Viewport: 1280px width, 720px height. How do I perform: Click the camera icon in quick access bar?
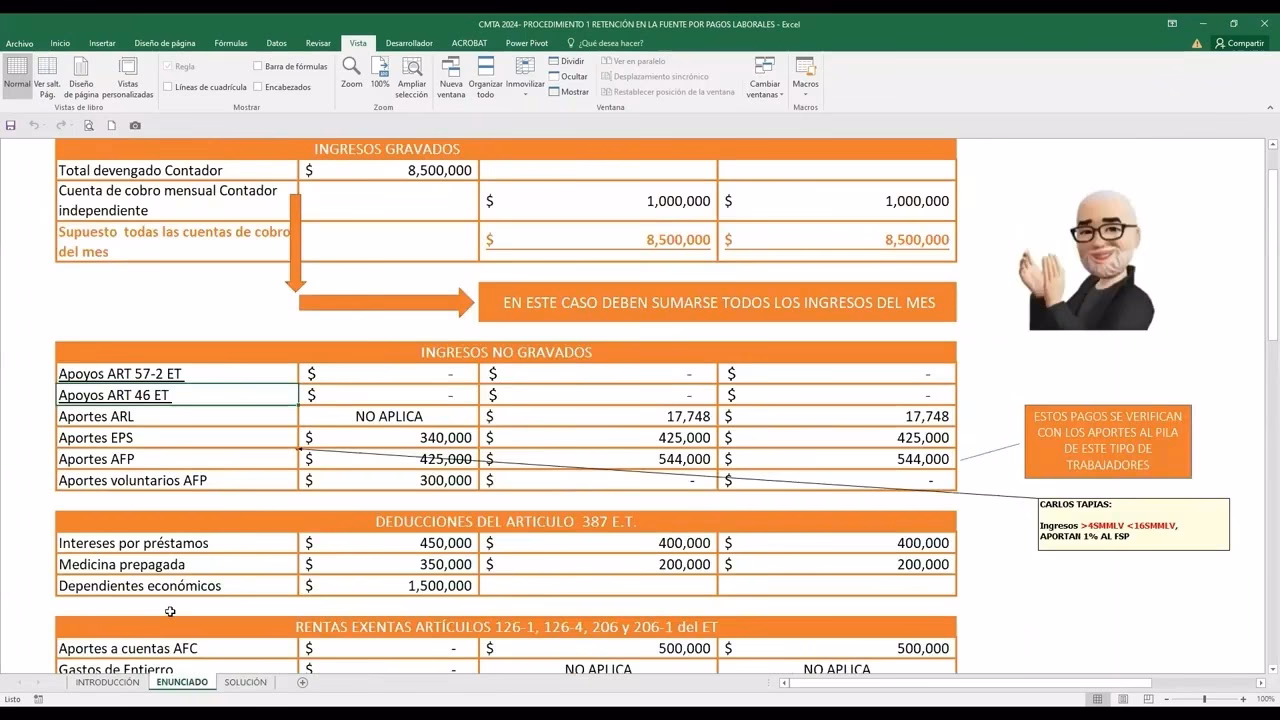coord(135,126)
